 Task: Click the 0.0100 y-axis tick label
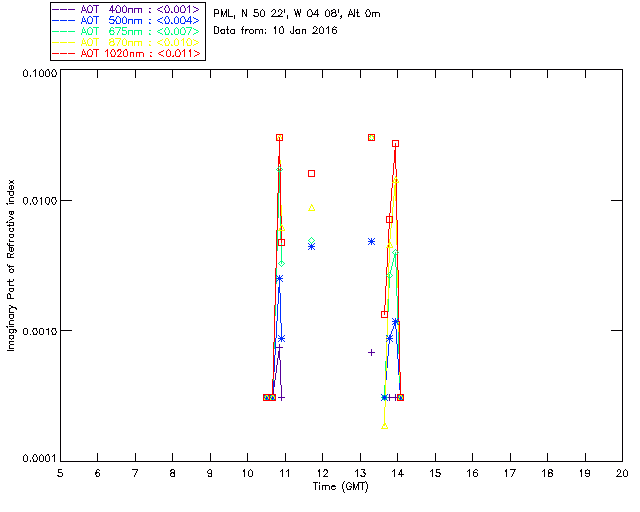coord(40,201)
